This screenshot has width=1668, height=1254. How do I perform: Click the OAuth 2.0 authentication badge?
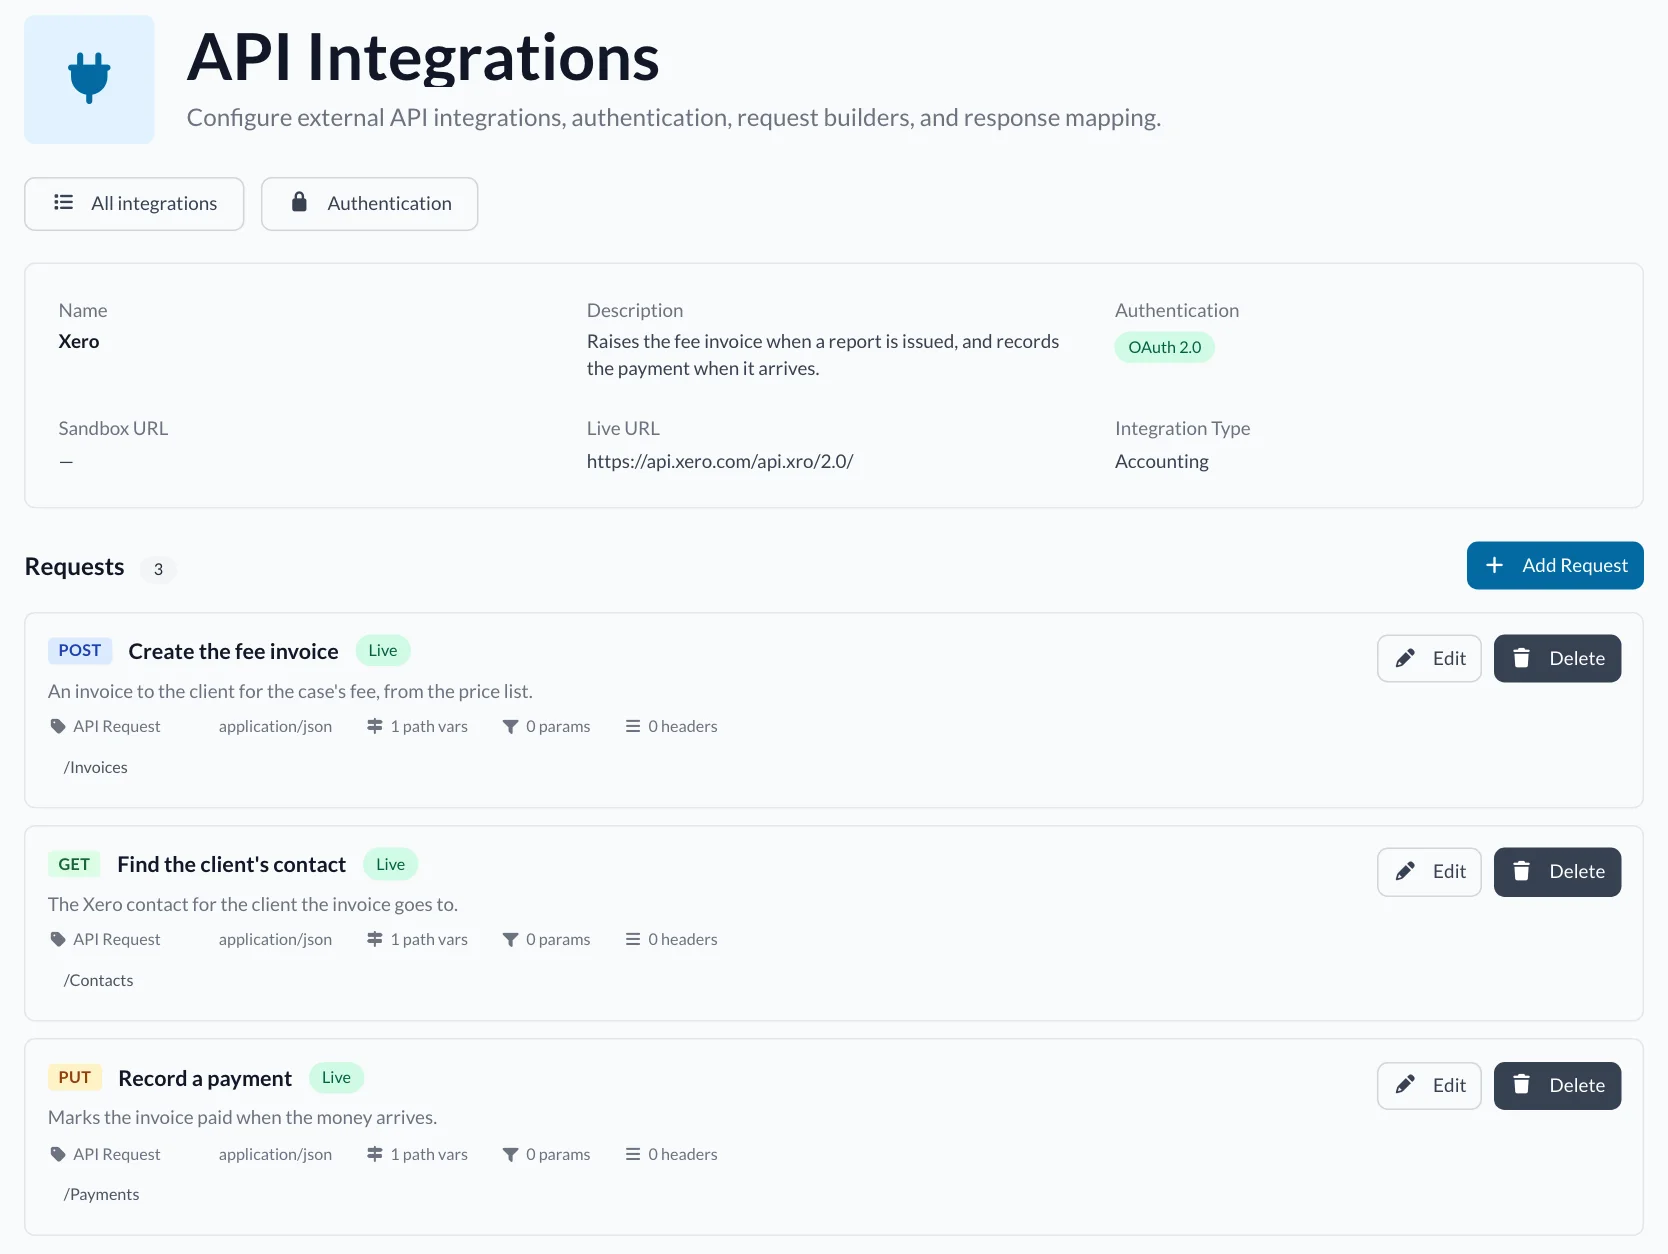pos(1164,347)
